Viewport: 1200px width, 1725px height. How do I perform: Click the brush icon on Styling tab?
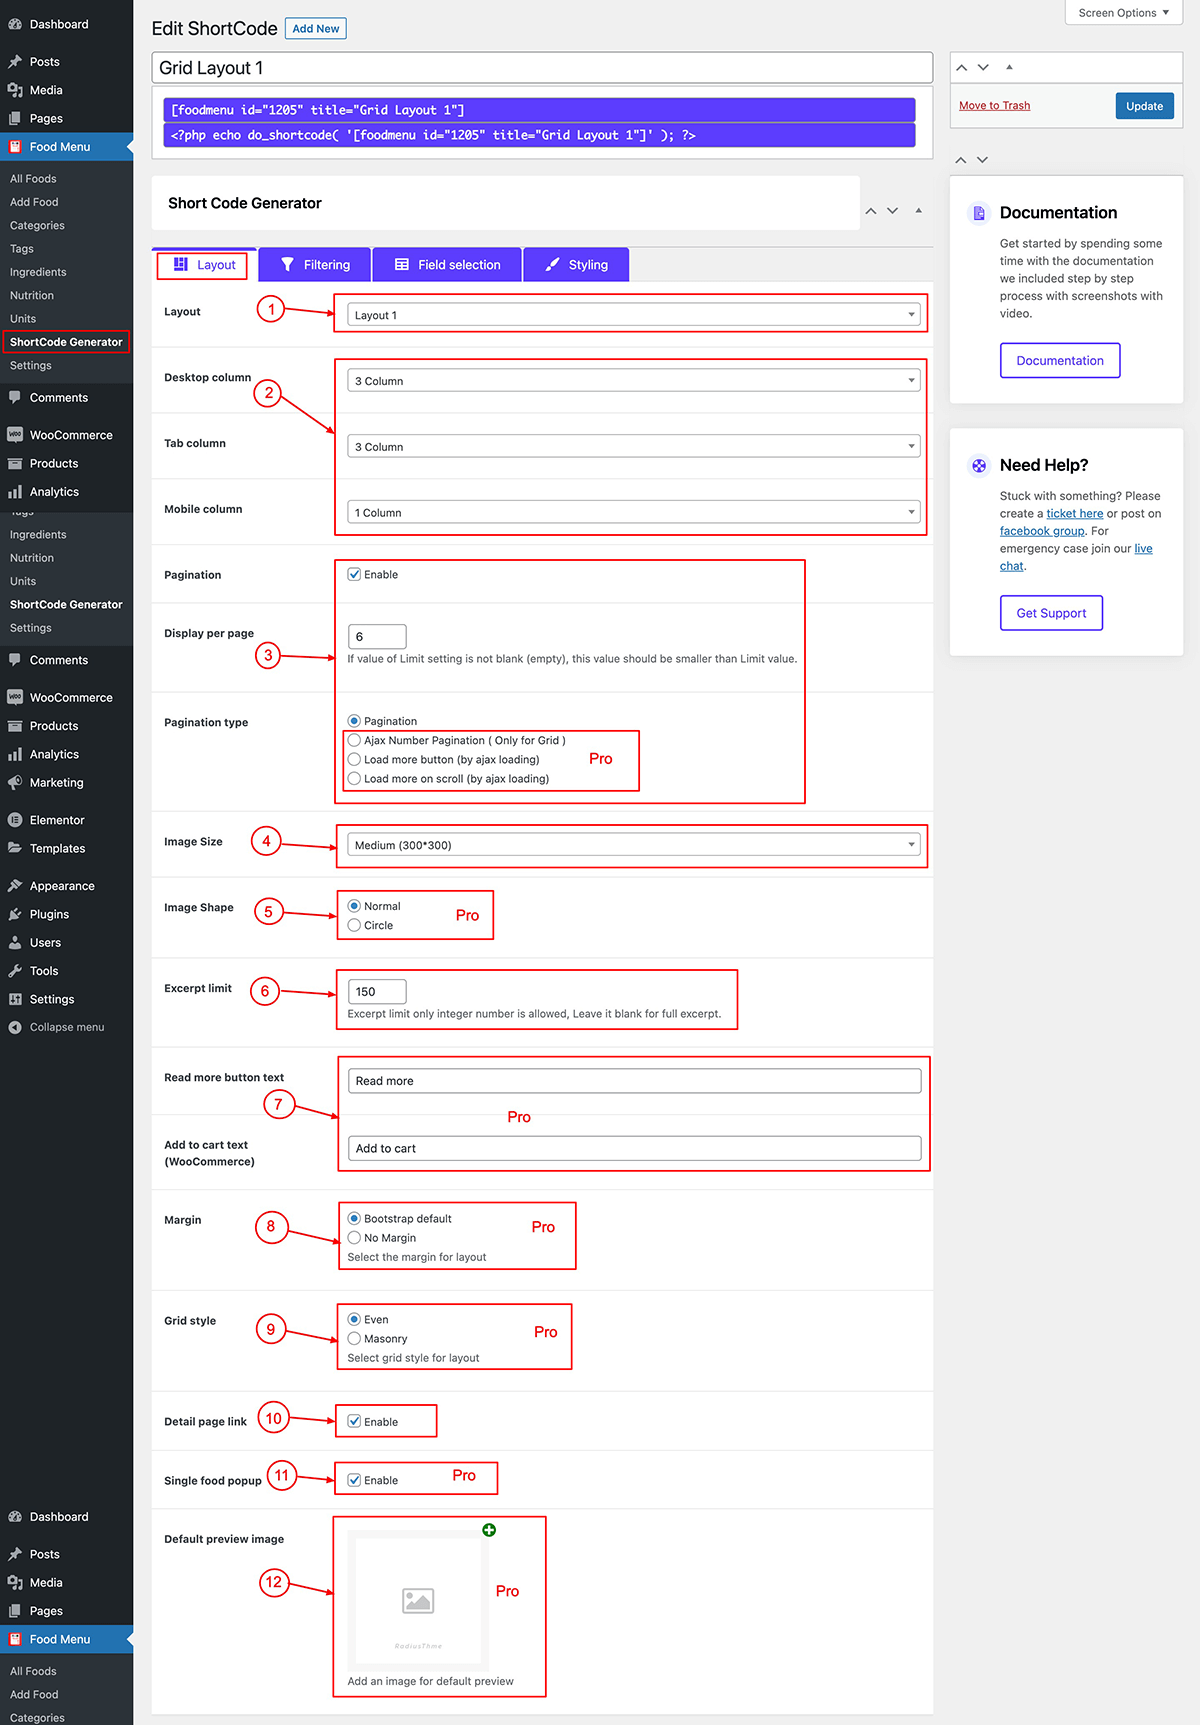(552, 265)
